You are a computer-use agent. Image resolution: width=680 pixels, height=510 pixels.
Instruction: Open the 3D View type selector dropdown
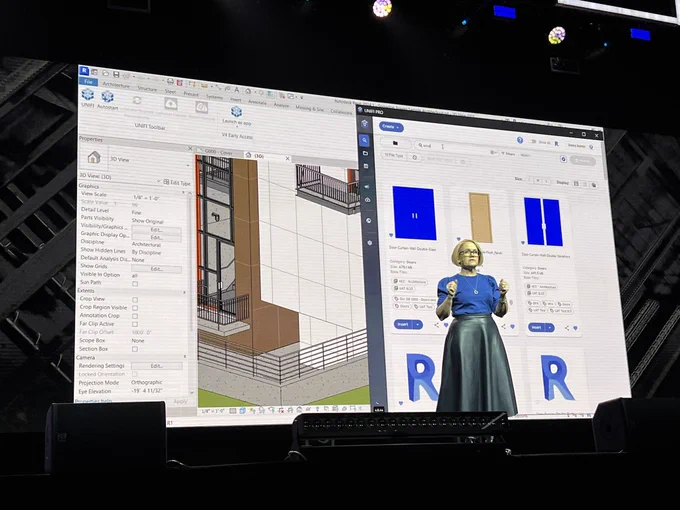[x=188, y=165]
